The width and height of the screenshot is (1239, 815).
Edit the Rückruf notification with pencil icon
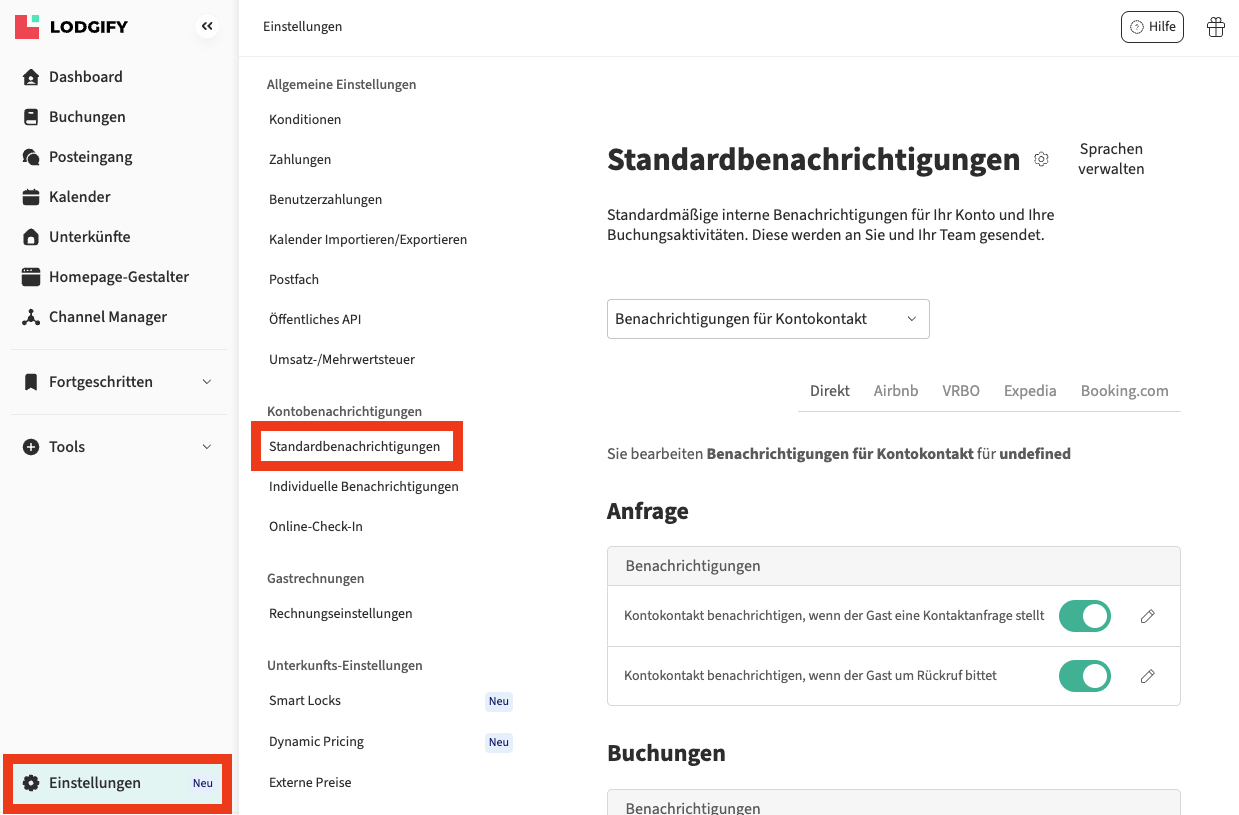[x=1147, y=676]
